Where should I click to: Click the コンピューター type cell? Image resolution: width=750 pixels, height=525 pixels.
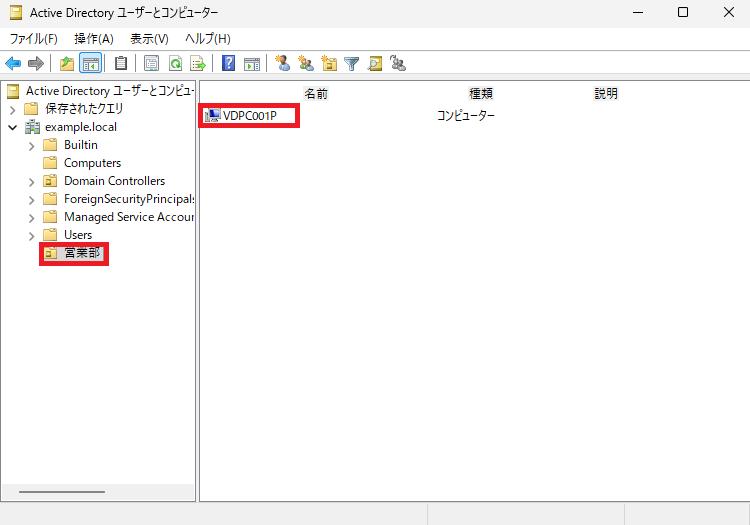click(x=466, y=116)
